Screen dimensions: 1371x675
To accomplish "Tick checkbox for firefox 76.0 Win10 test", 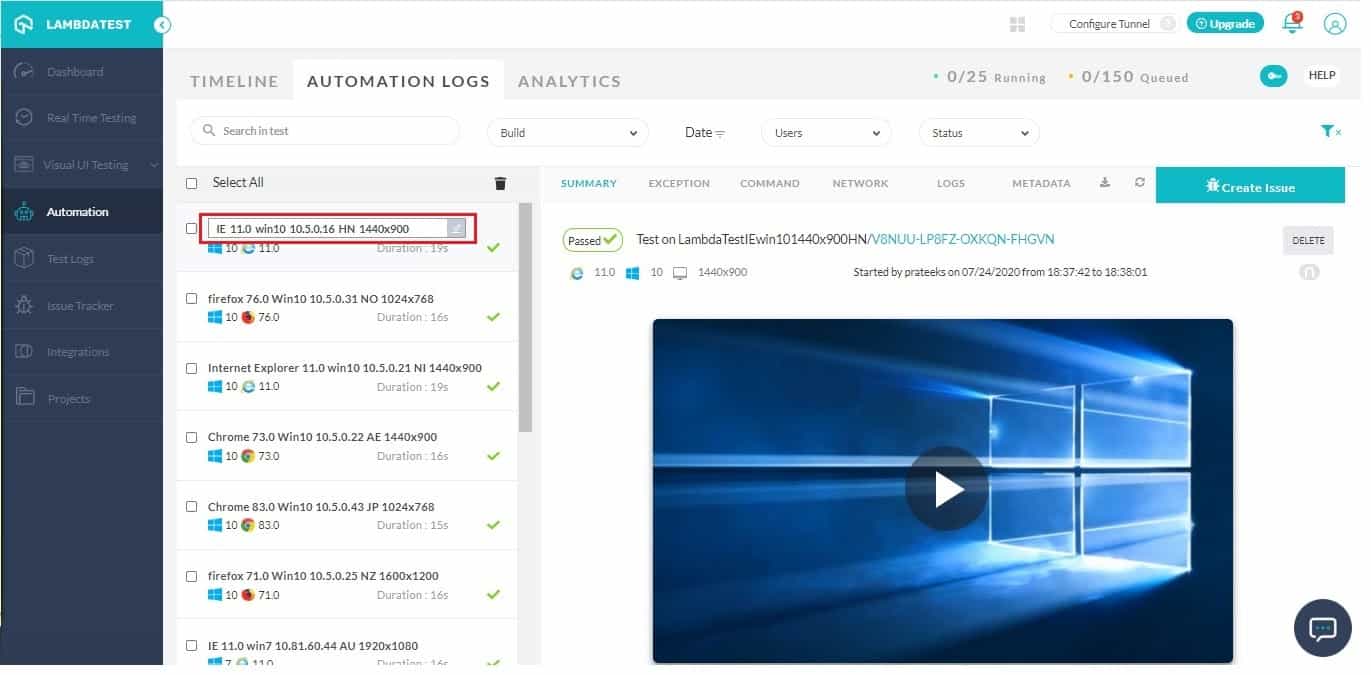I will pos(192,299).
